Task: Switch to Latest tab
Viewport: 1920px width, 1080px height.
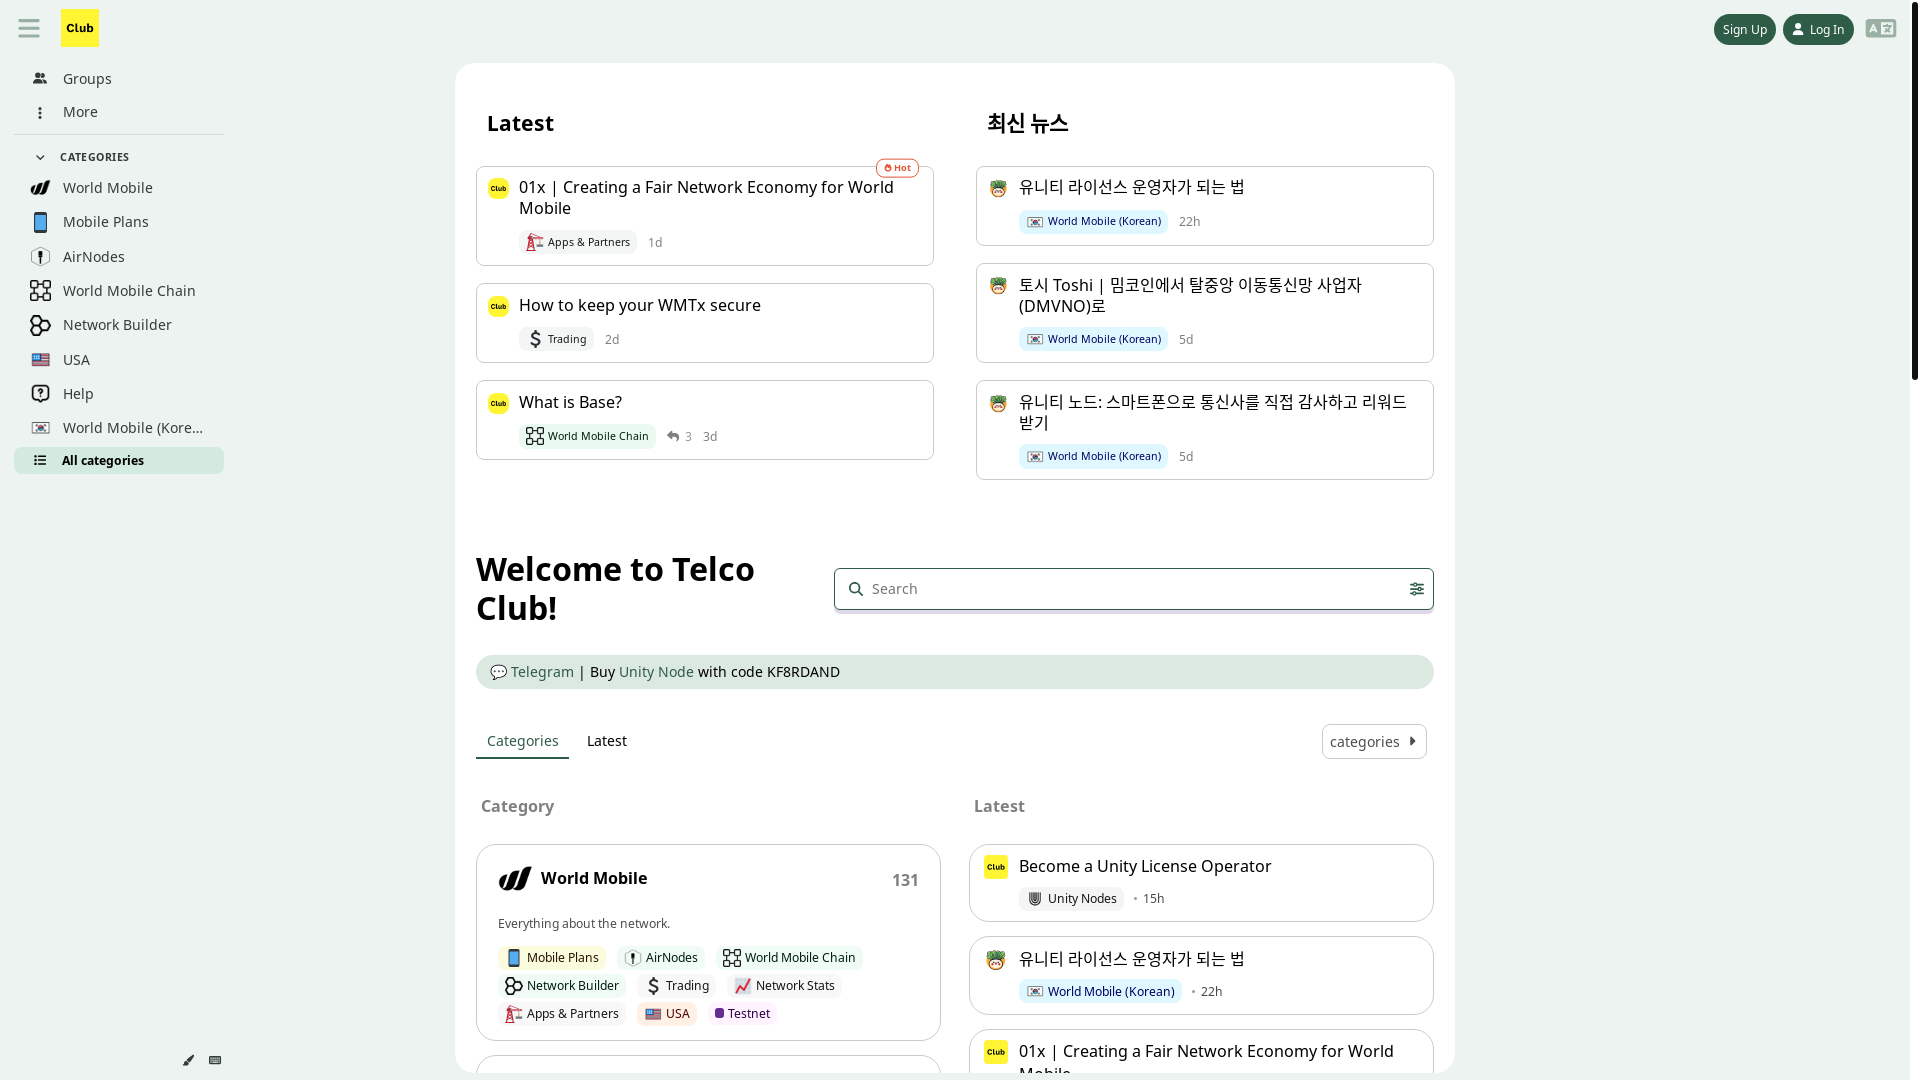Action: click(x=607, y=742)
